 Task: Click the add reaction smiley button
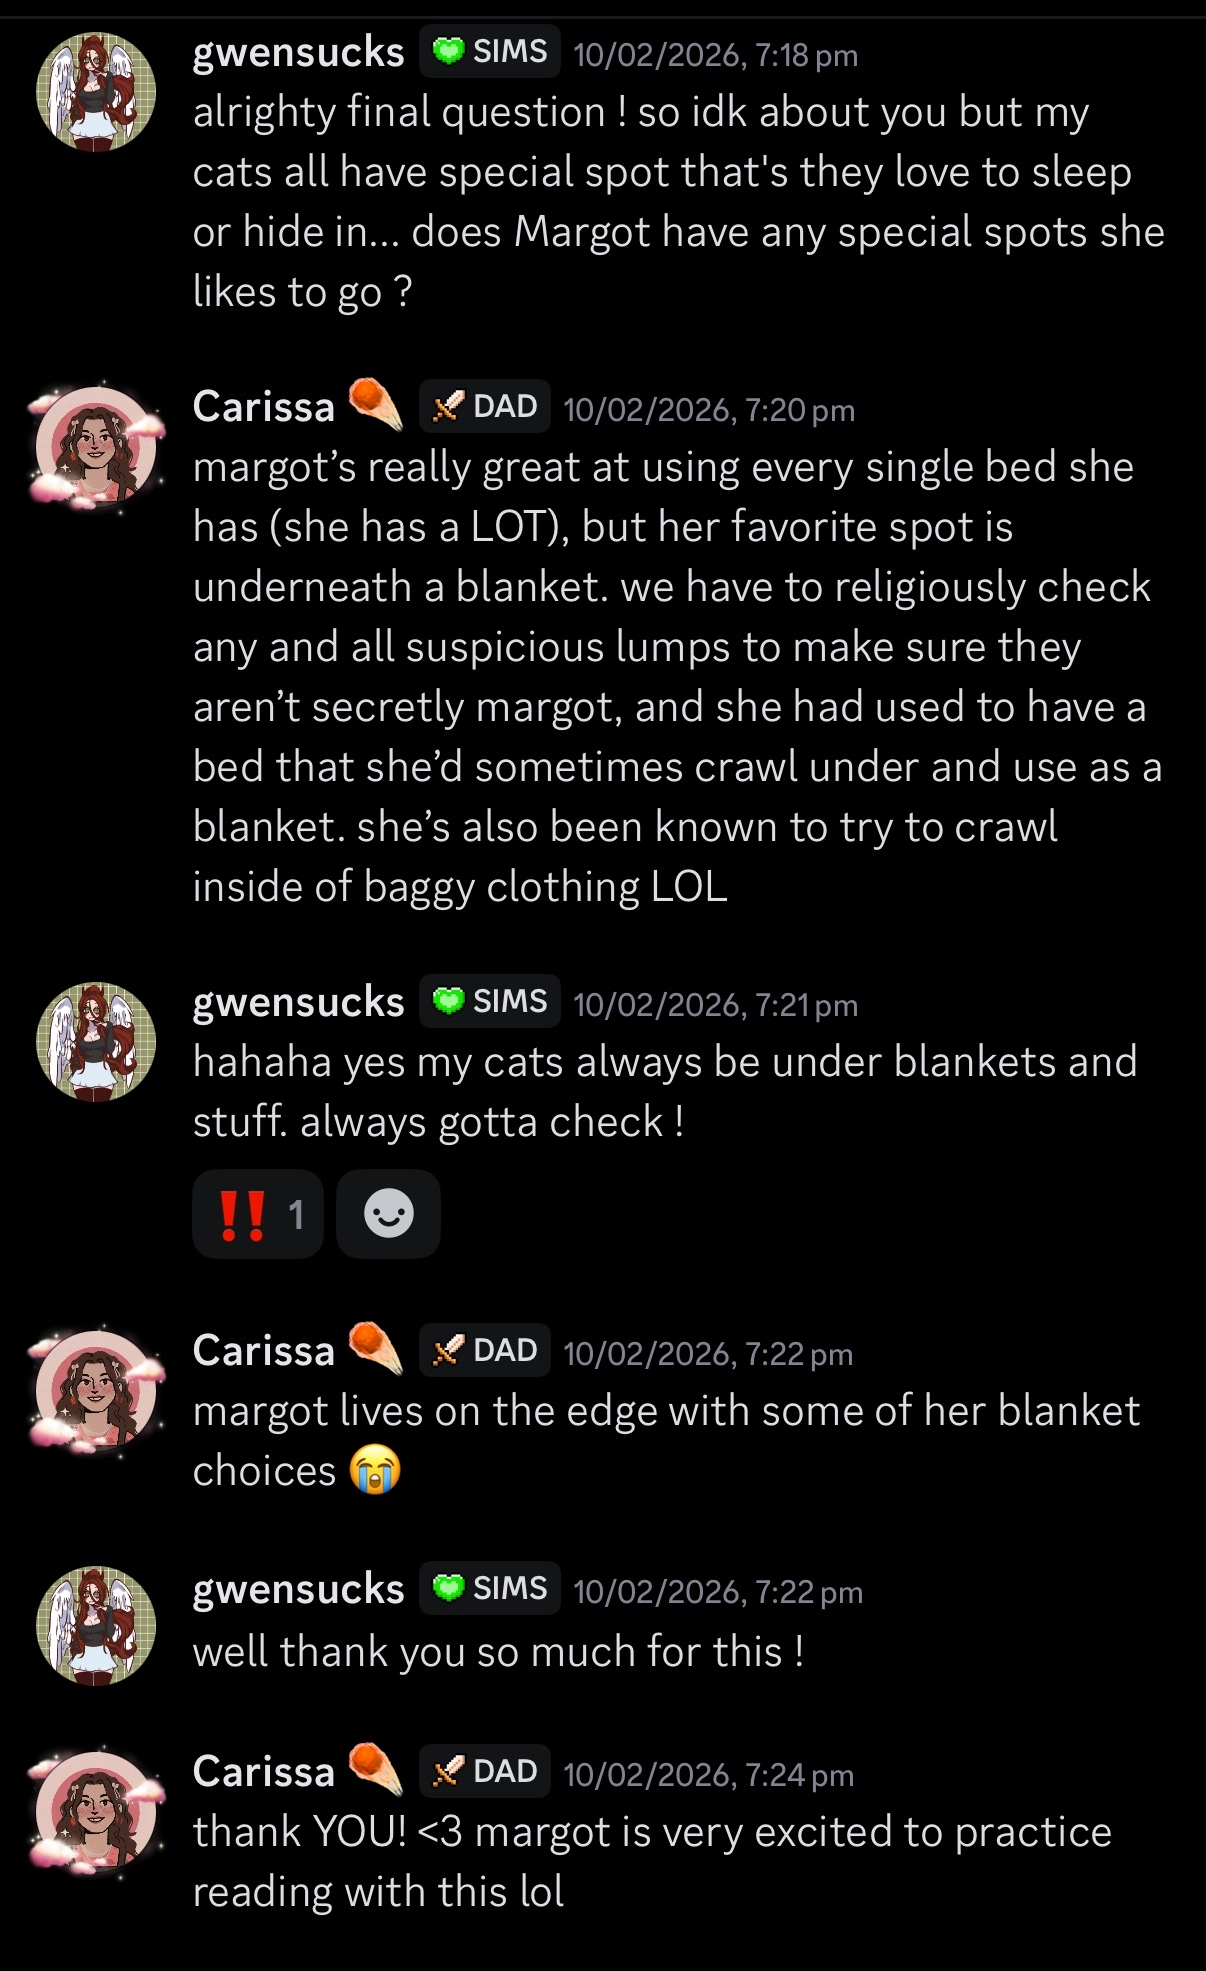click(x=388, y=1214)
